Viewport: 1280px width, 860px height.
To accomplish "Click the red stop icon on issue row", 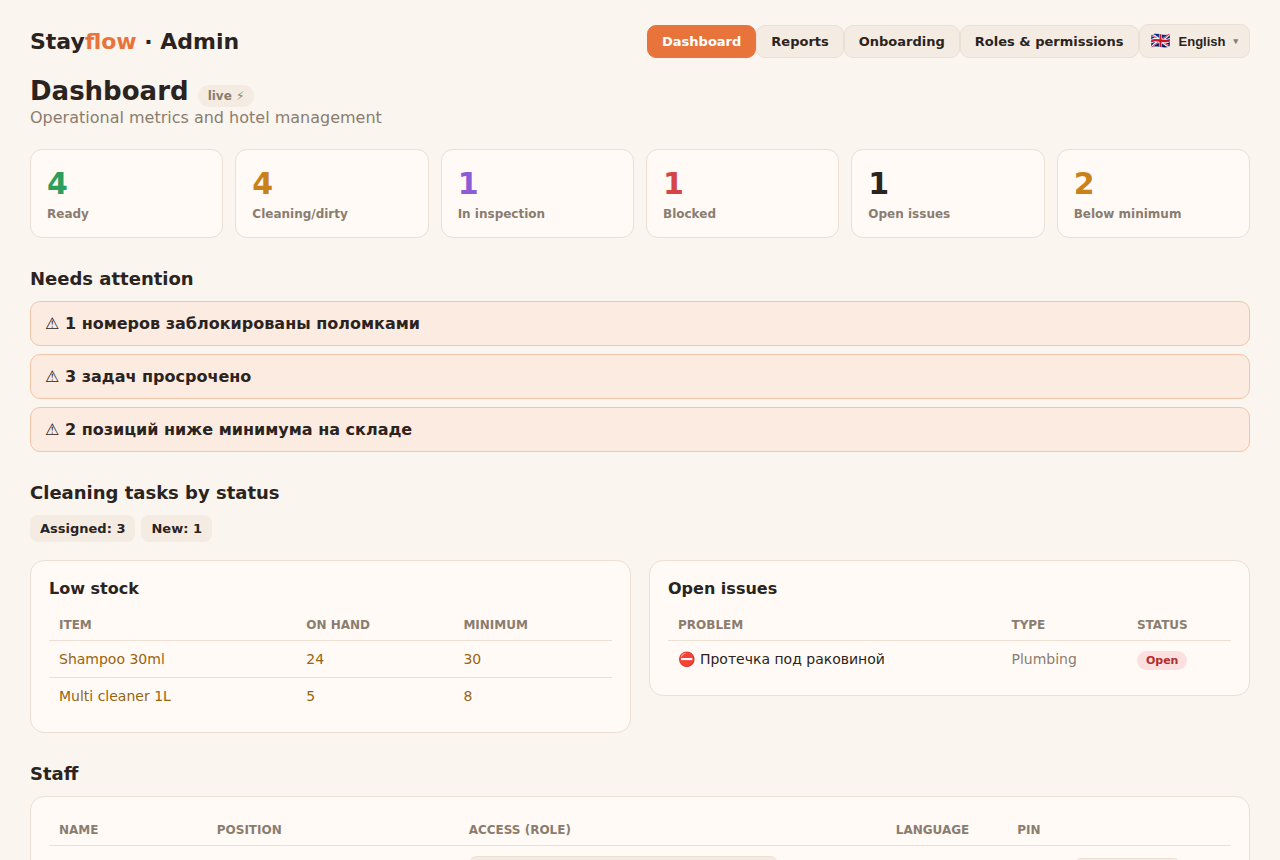I will [686, 659].
